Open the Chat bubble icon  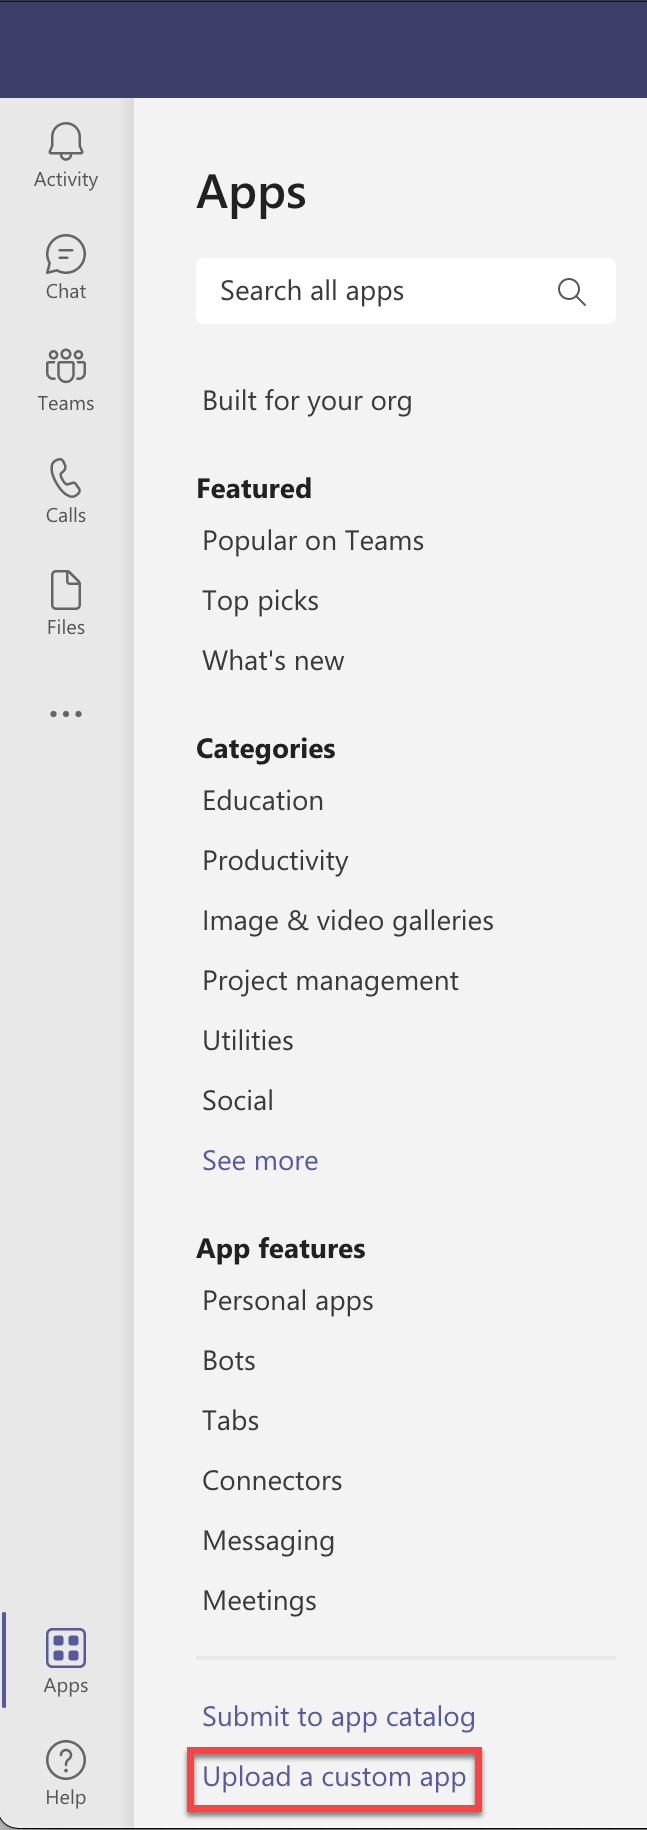click(x=66, y=255)
